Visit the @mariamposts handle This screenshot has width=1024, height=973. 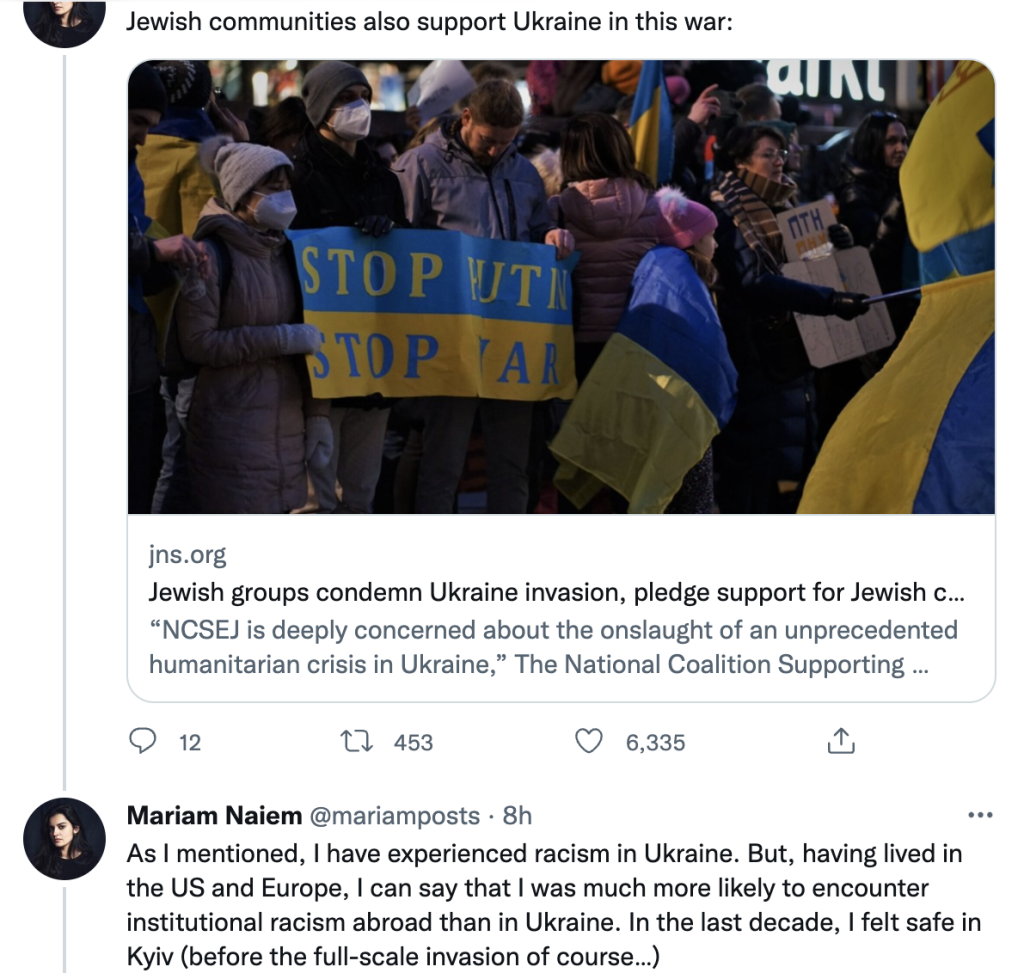(x=394, y=816)
